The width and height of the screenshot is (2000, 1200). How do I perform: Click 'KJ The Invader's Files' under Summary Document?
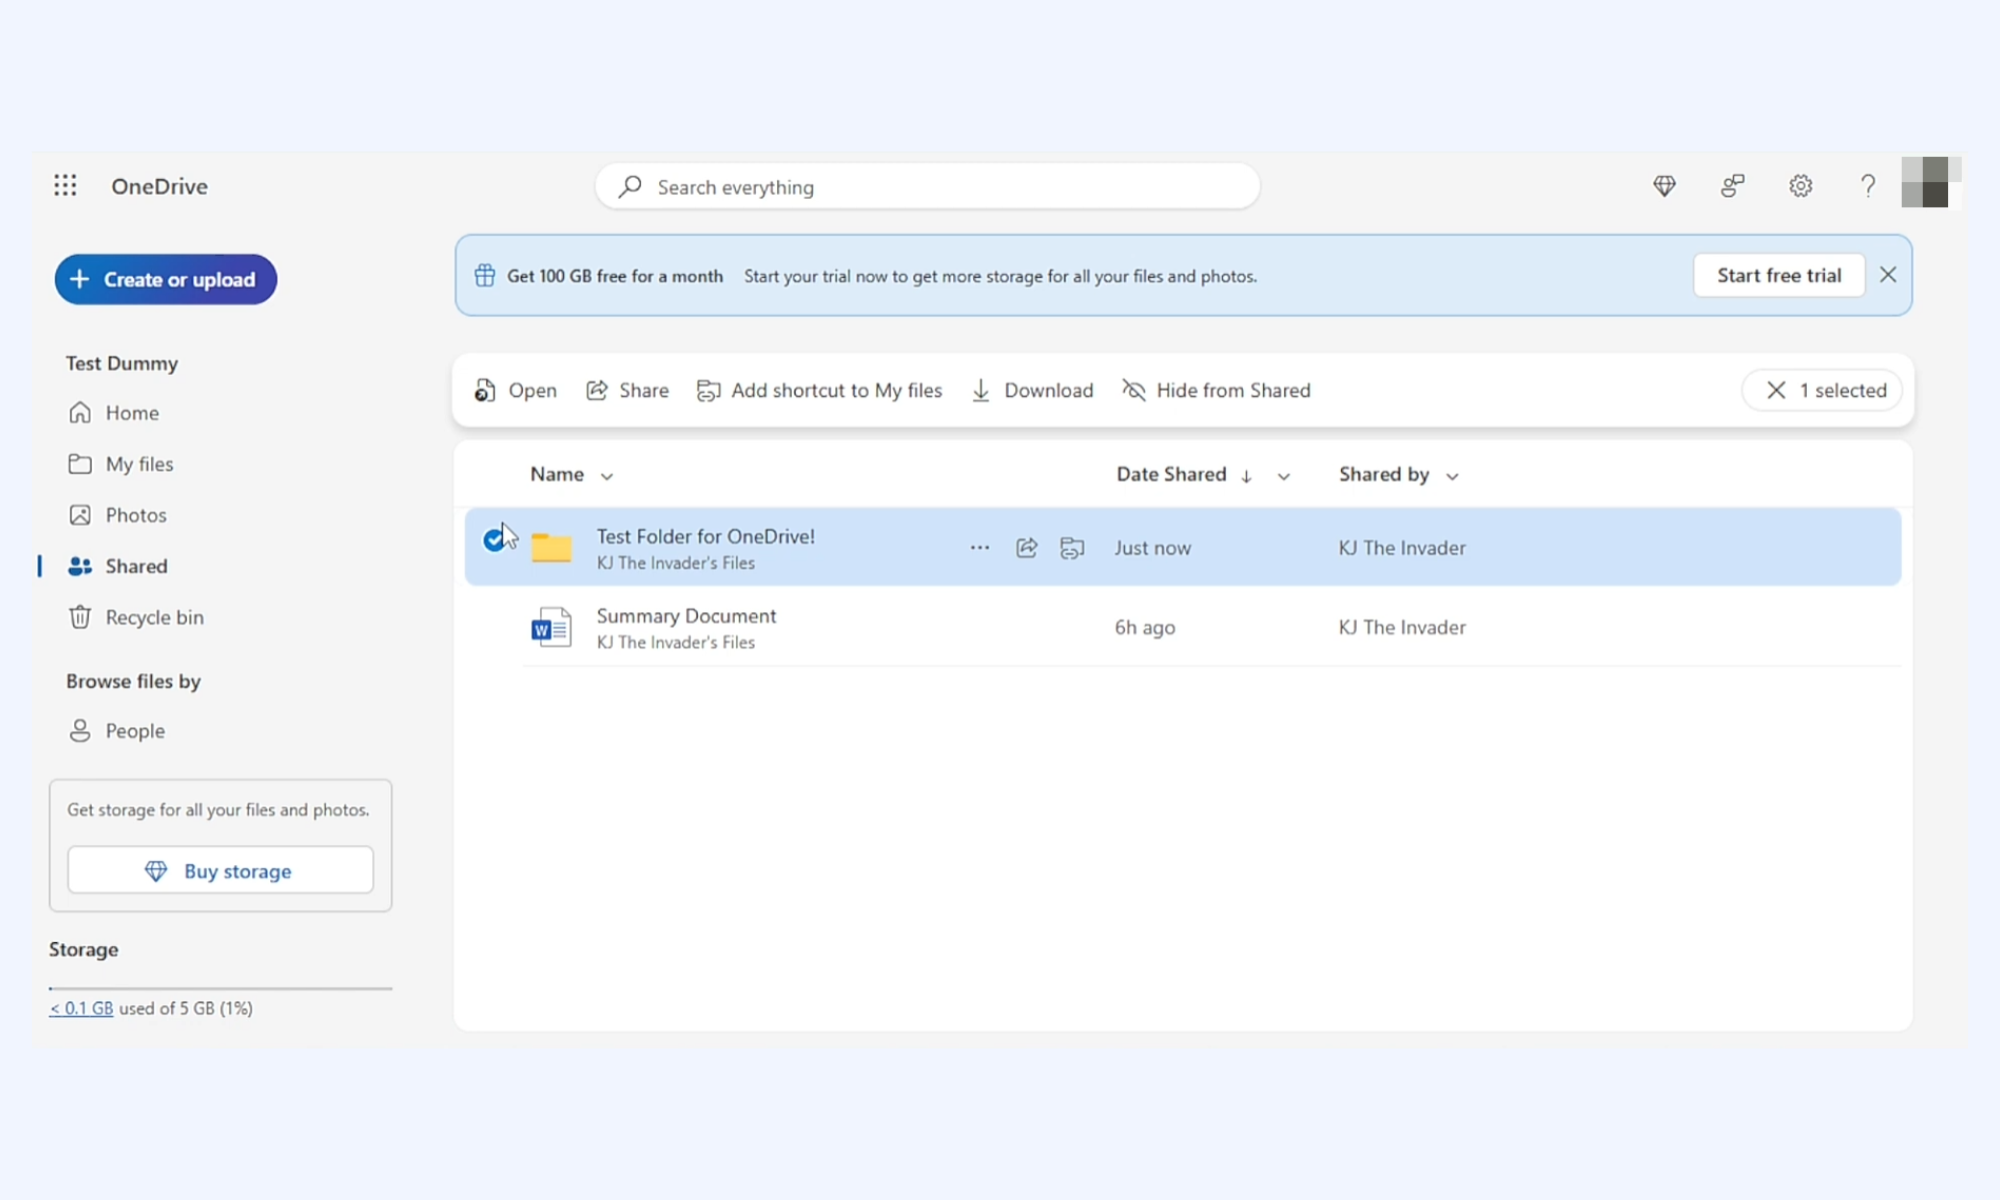click(x=676, y=642)
